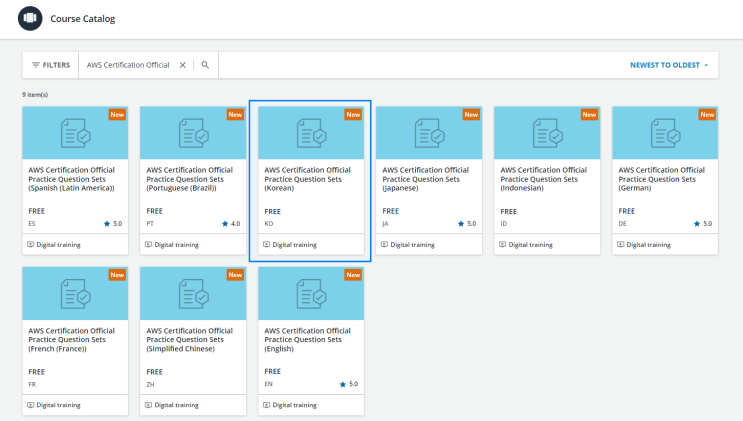The image size is (743, 421).
Task: Click the Digital training icon on Korean card
Action: (x=266, y=245)
